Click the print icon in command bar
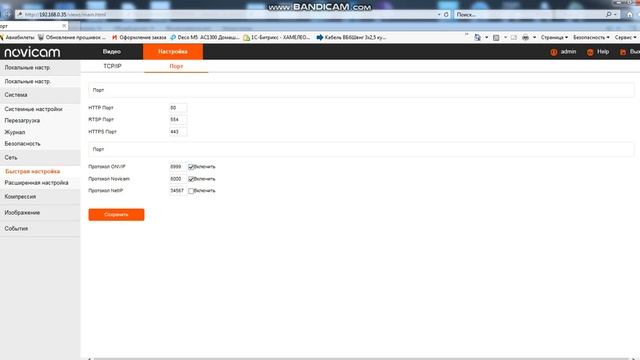The width and height of the screenshot is (640, 360). pos(525,37)
